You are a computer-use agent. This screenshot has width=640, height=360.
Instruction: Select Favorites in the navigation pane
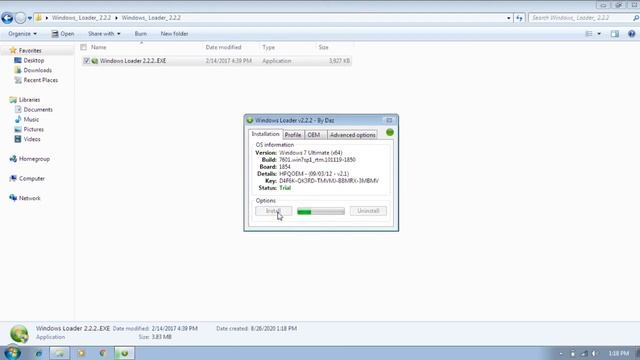click(x=30, y=51)
